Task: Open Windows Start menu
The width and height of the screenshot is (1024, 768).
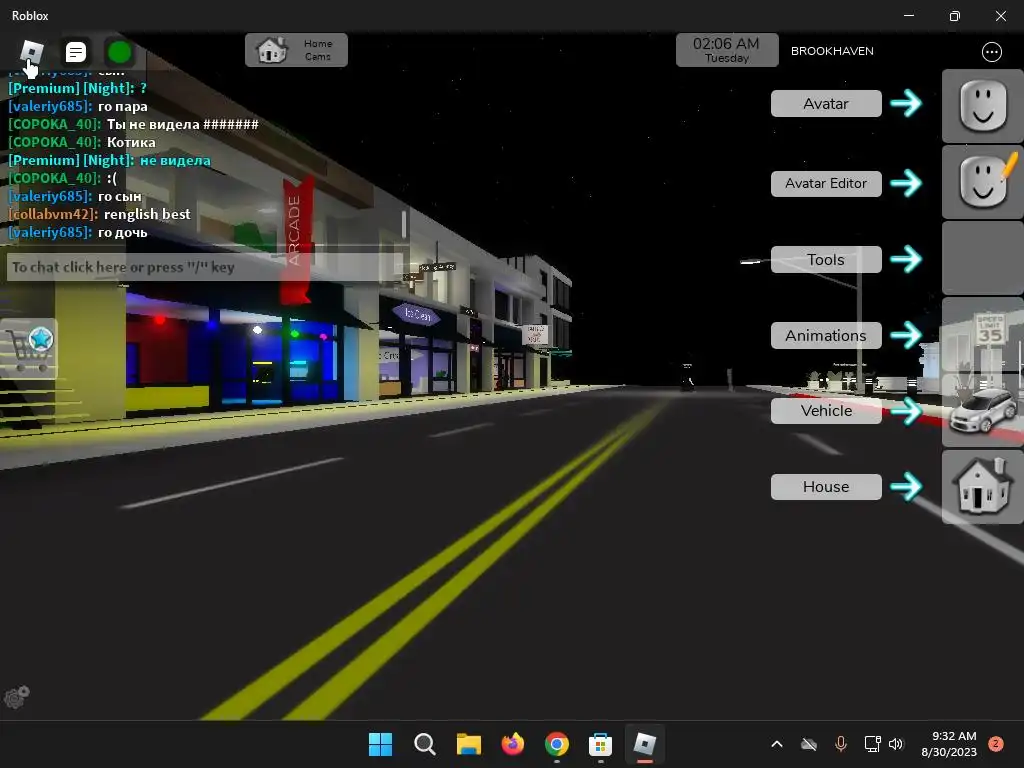Action: 380,744
